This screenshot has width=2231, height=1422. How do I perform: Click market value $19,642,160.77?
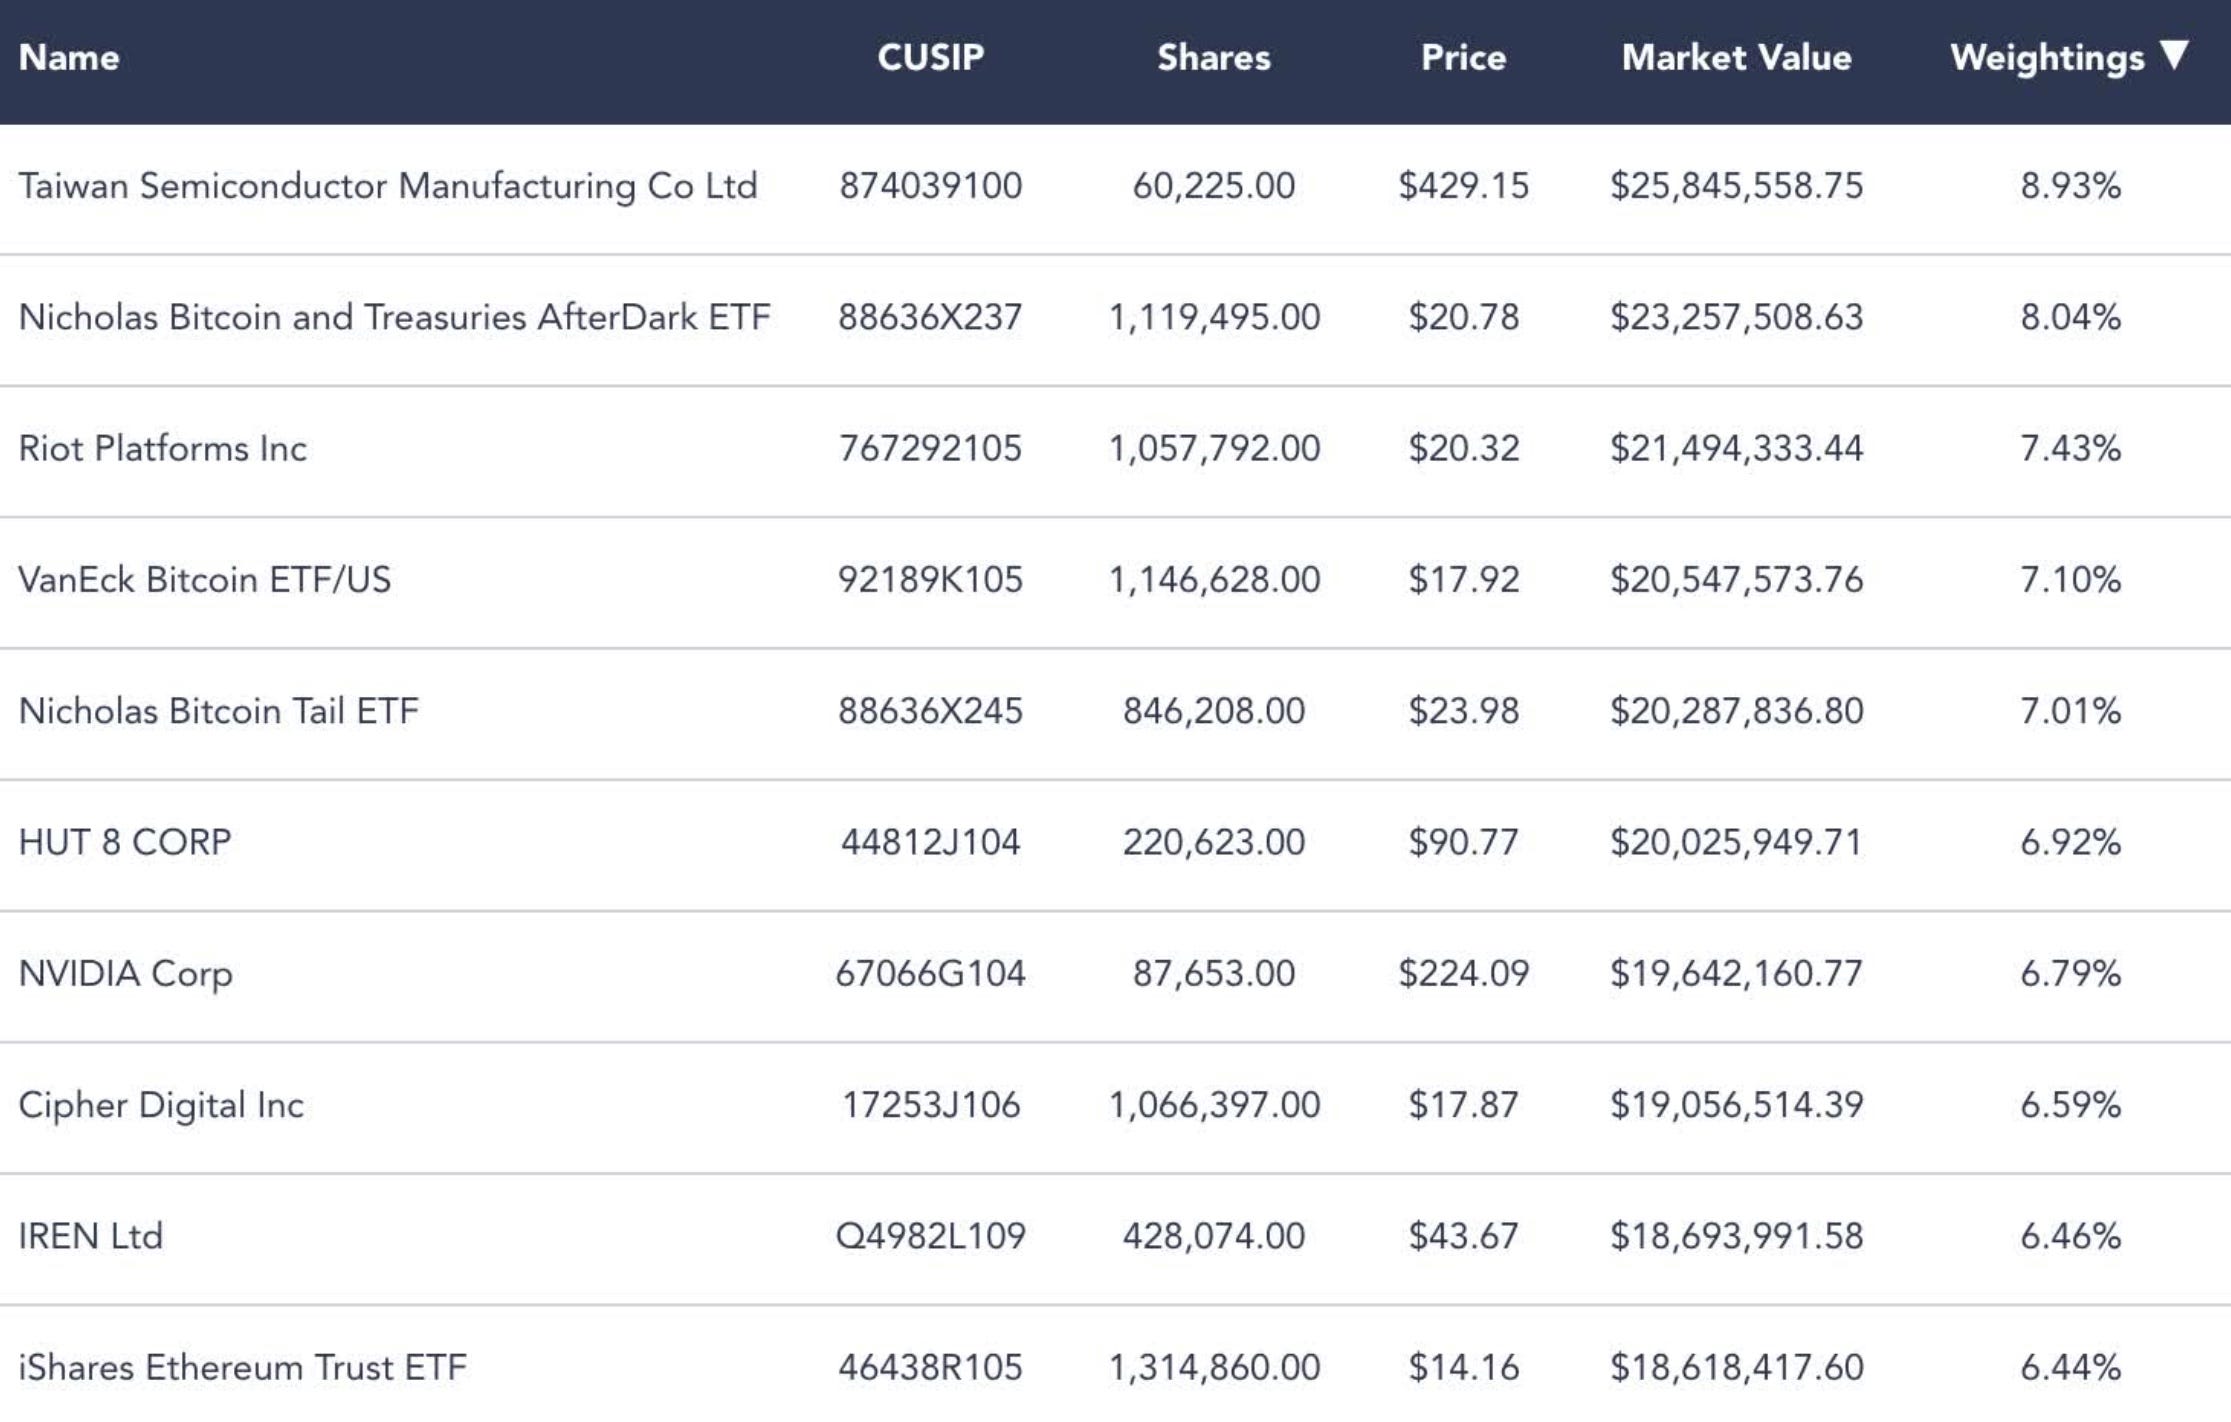pyautogui.click(x=1736, y=974)
